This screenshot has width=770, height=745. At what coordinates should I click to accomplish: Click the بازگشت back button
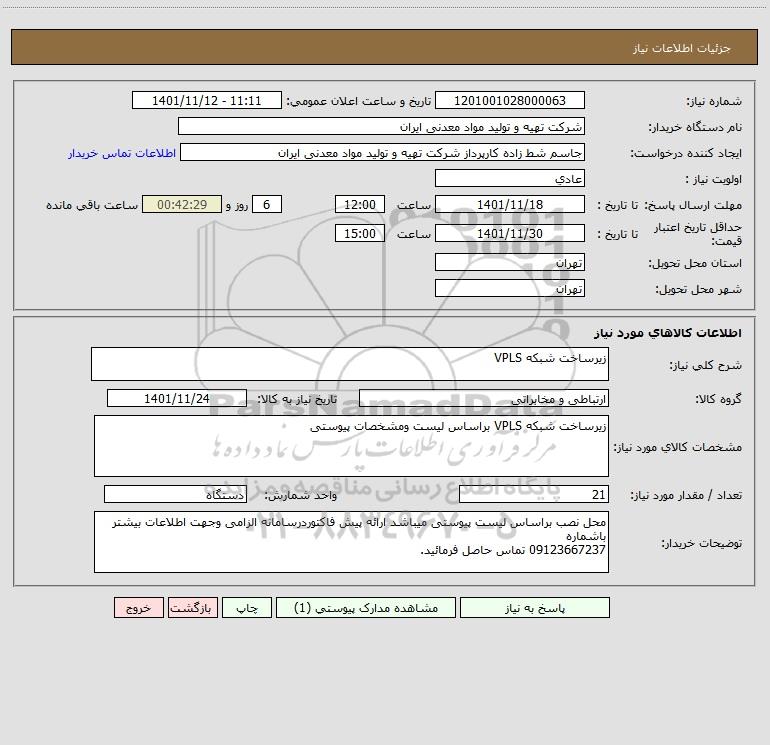click(192, 608)
